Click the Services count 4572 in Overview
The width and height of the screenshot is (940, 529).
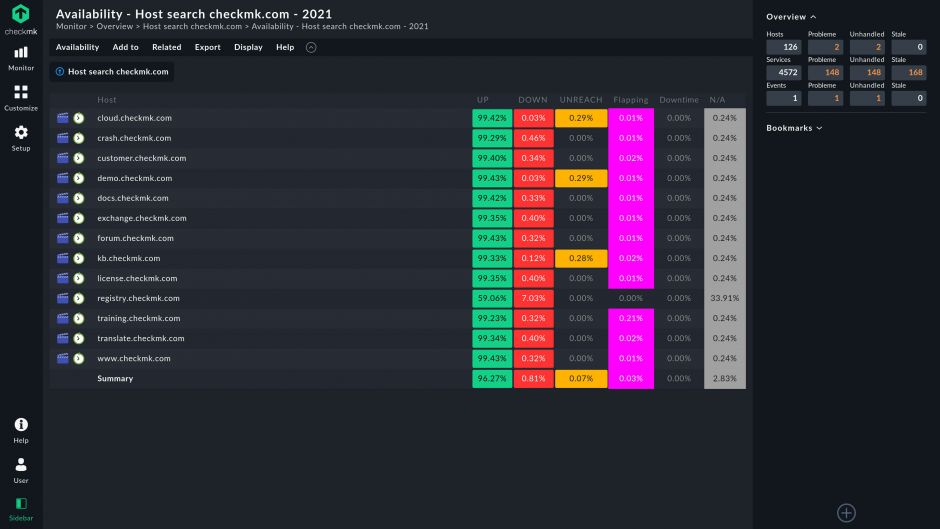click(783, 72)
